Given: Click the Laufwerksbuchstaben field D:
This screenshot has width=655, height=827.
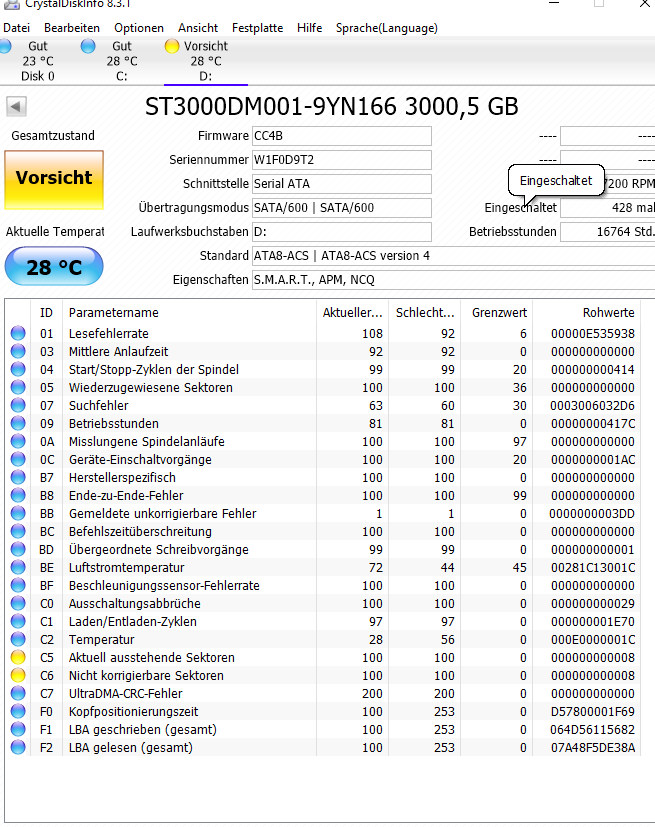Looking at the screenshot, I should (x=342, y=232).
